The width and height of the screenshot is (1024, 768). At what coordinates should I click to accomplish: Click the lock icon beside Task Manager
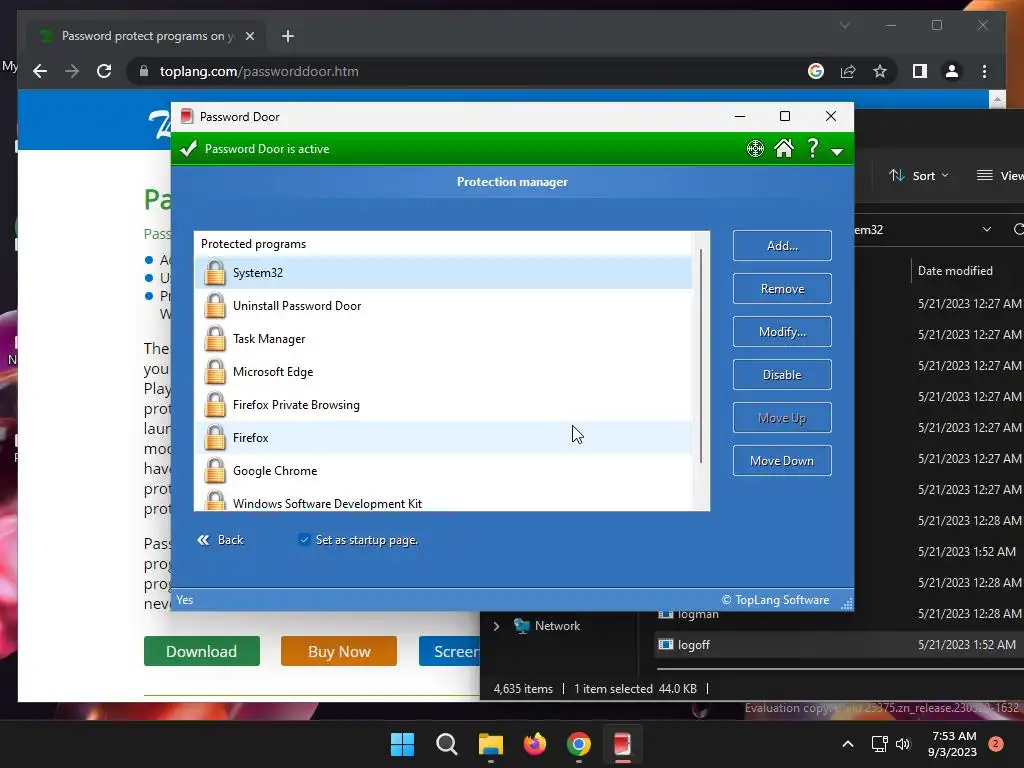(215, 339)
